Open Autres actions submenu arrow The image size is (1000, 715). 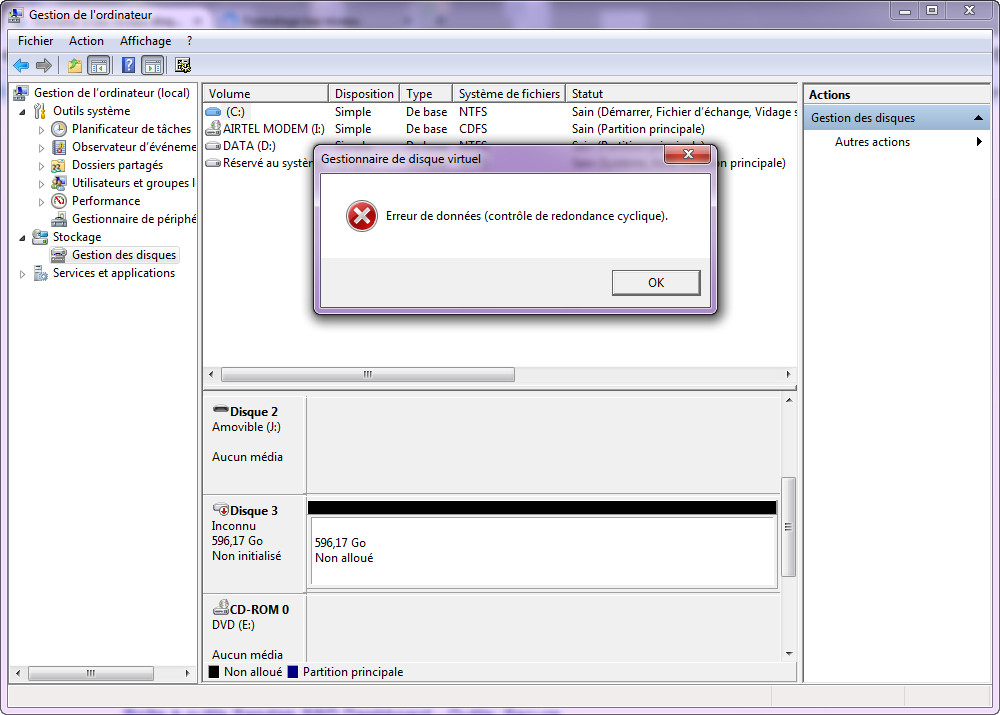[x=979, y=142]
